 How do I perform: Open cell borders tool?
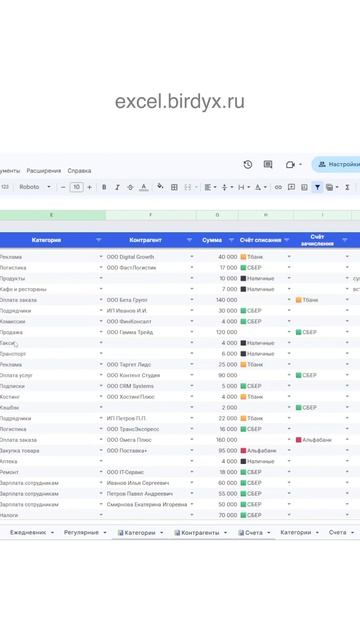174,187
